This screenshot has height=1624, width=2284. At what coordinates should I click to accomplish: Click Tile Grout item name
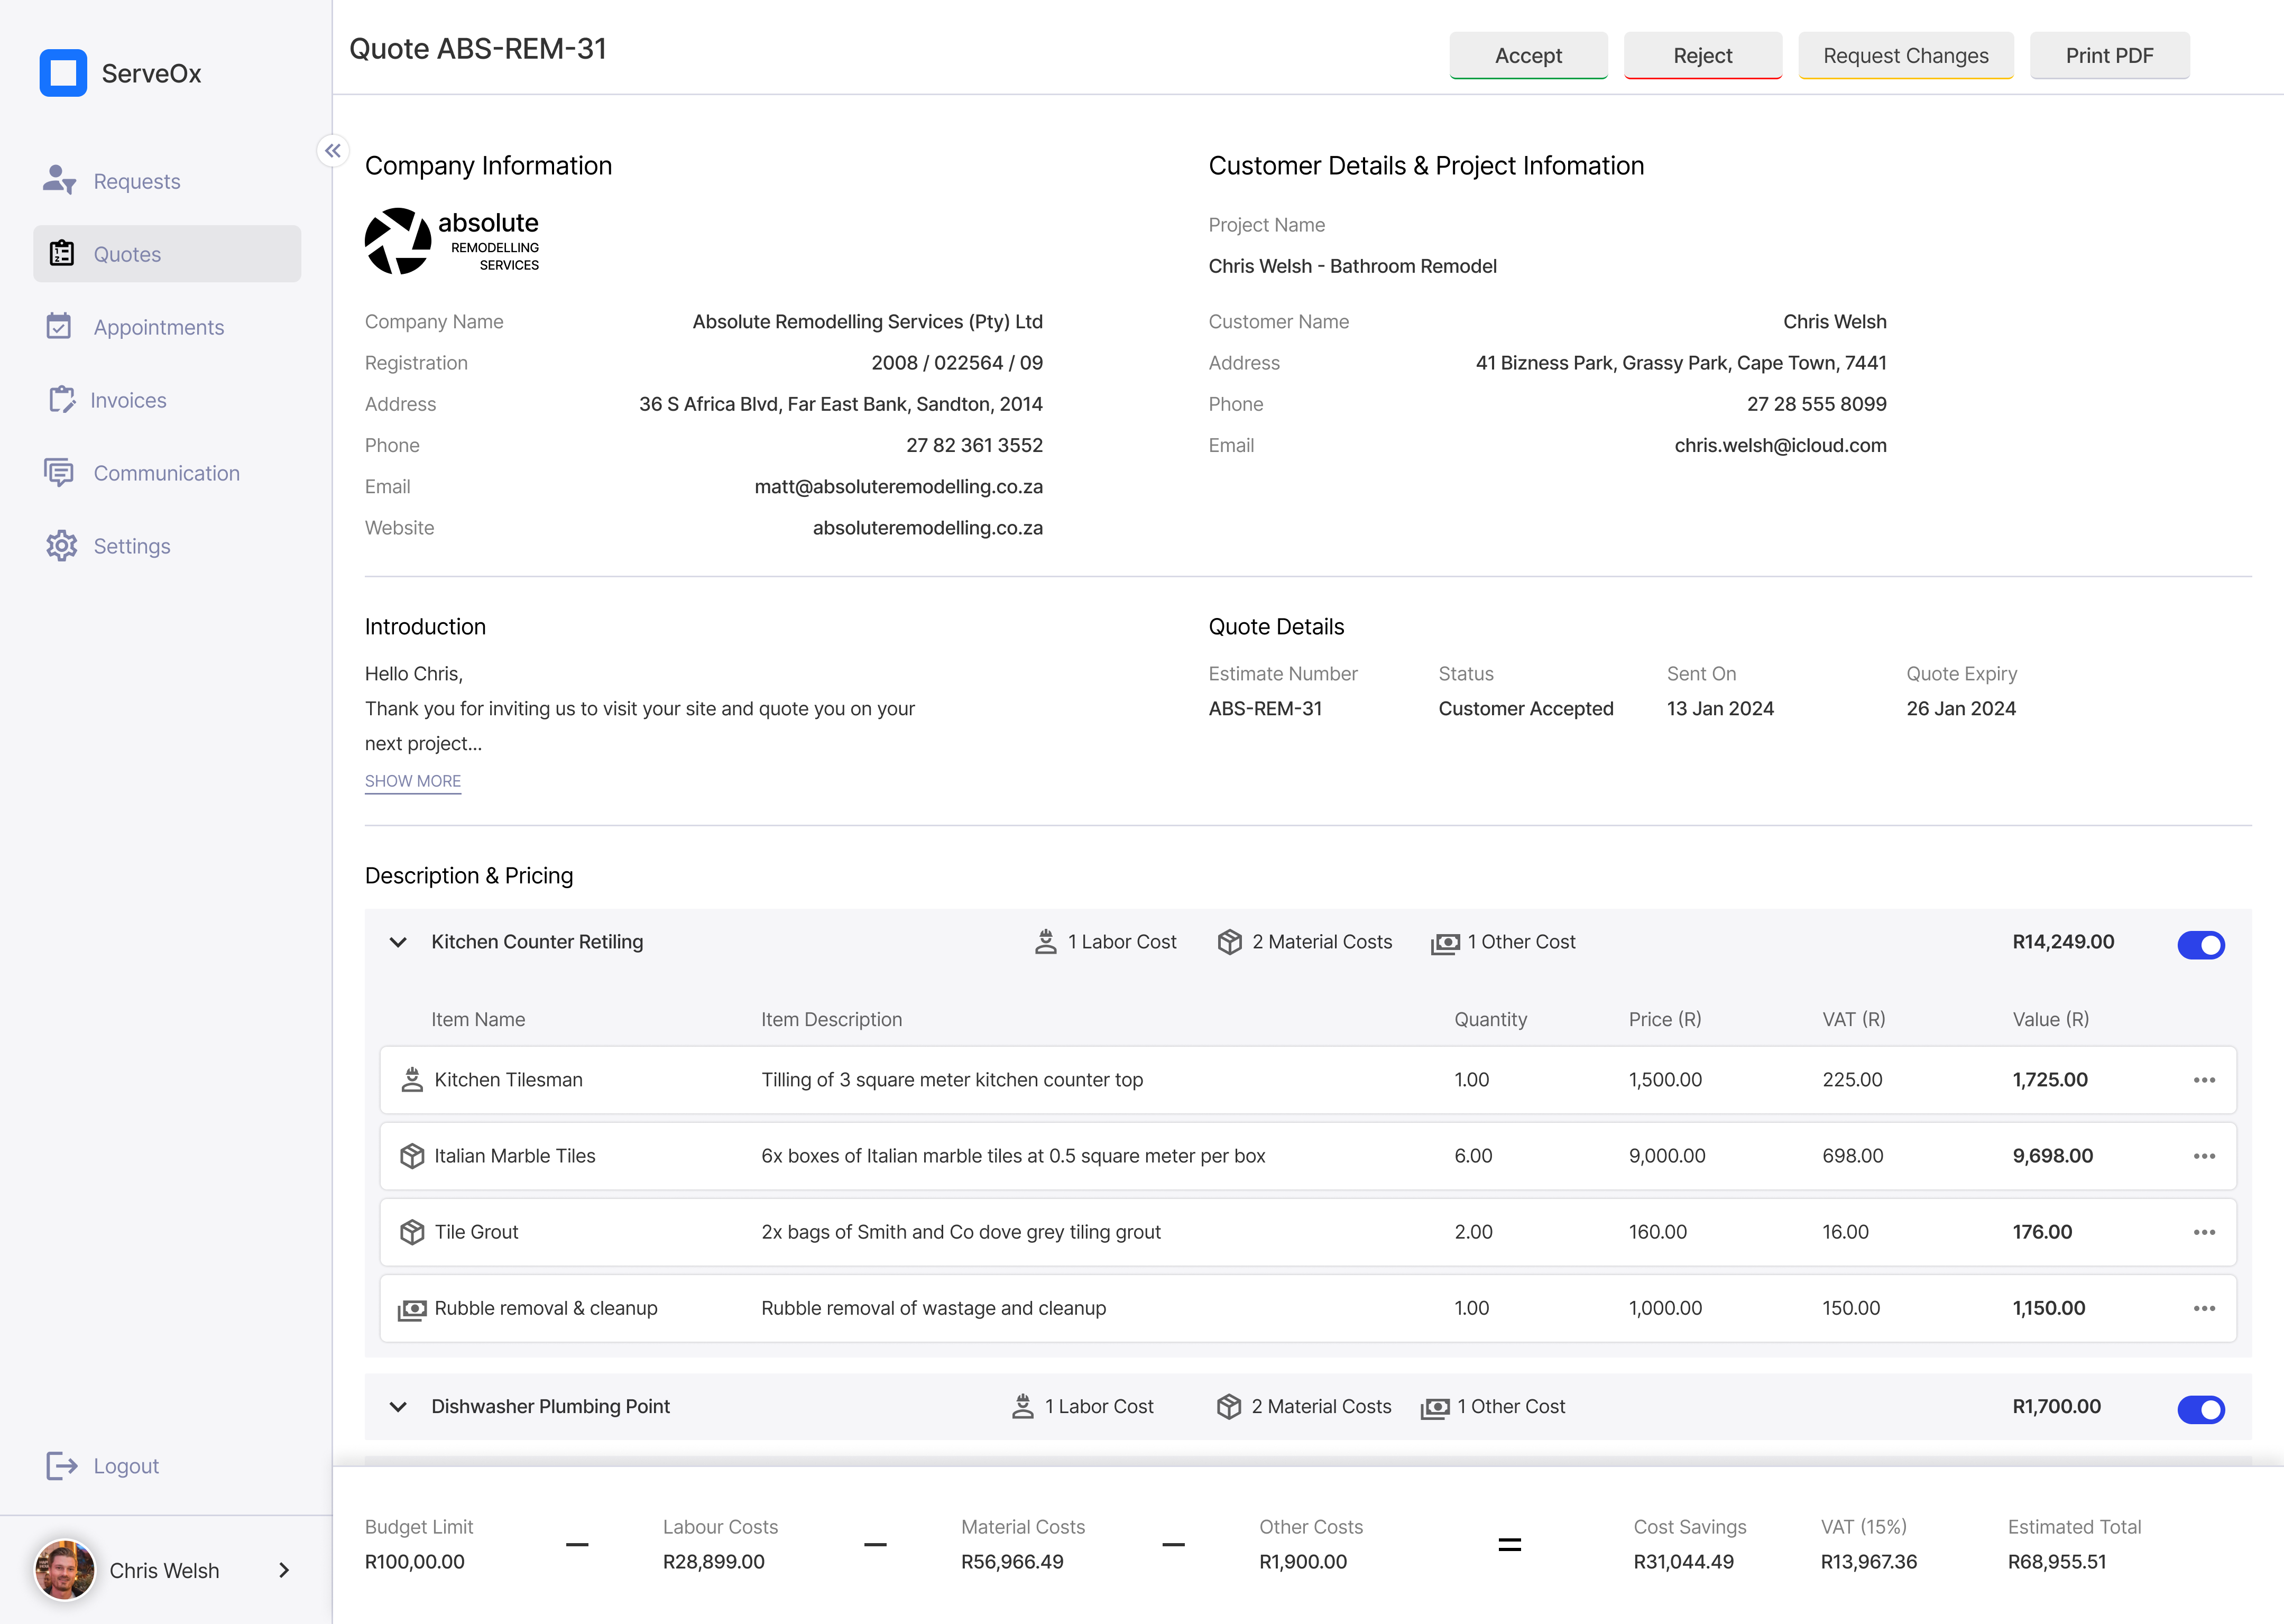tap(476, 1232)
